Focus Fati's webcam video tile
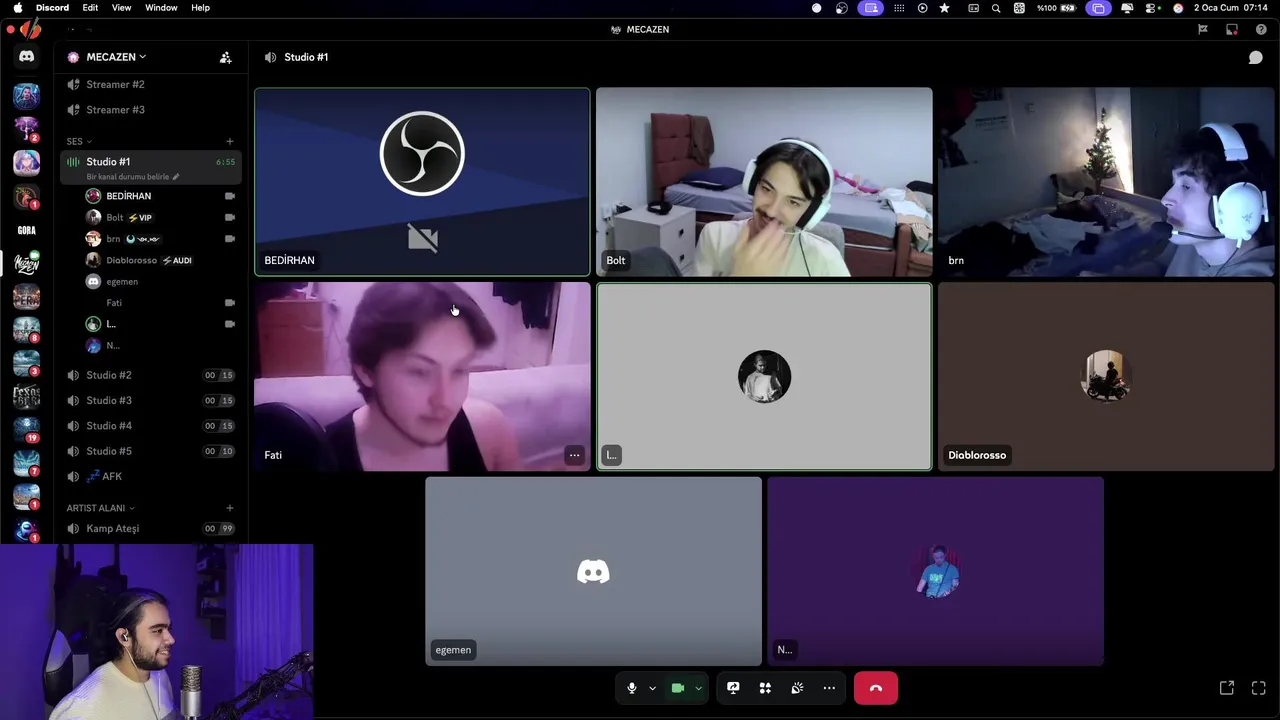 point(422,376)
